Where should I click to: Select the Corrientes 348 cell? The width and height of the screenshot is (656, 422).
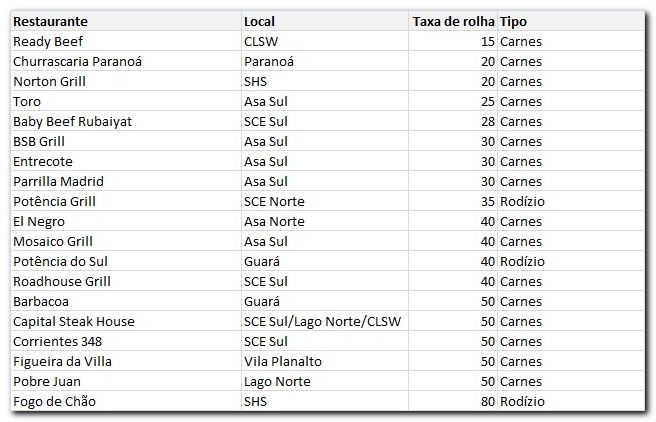[x=58, y=341]
